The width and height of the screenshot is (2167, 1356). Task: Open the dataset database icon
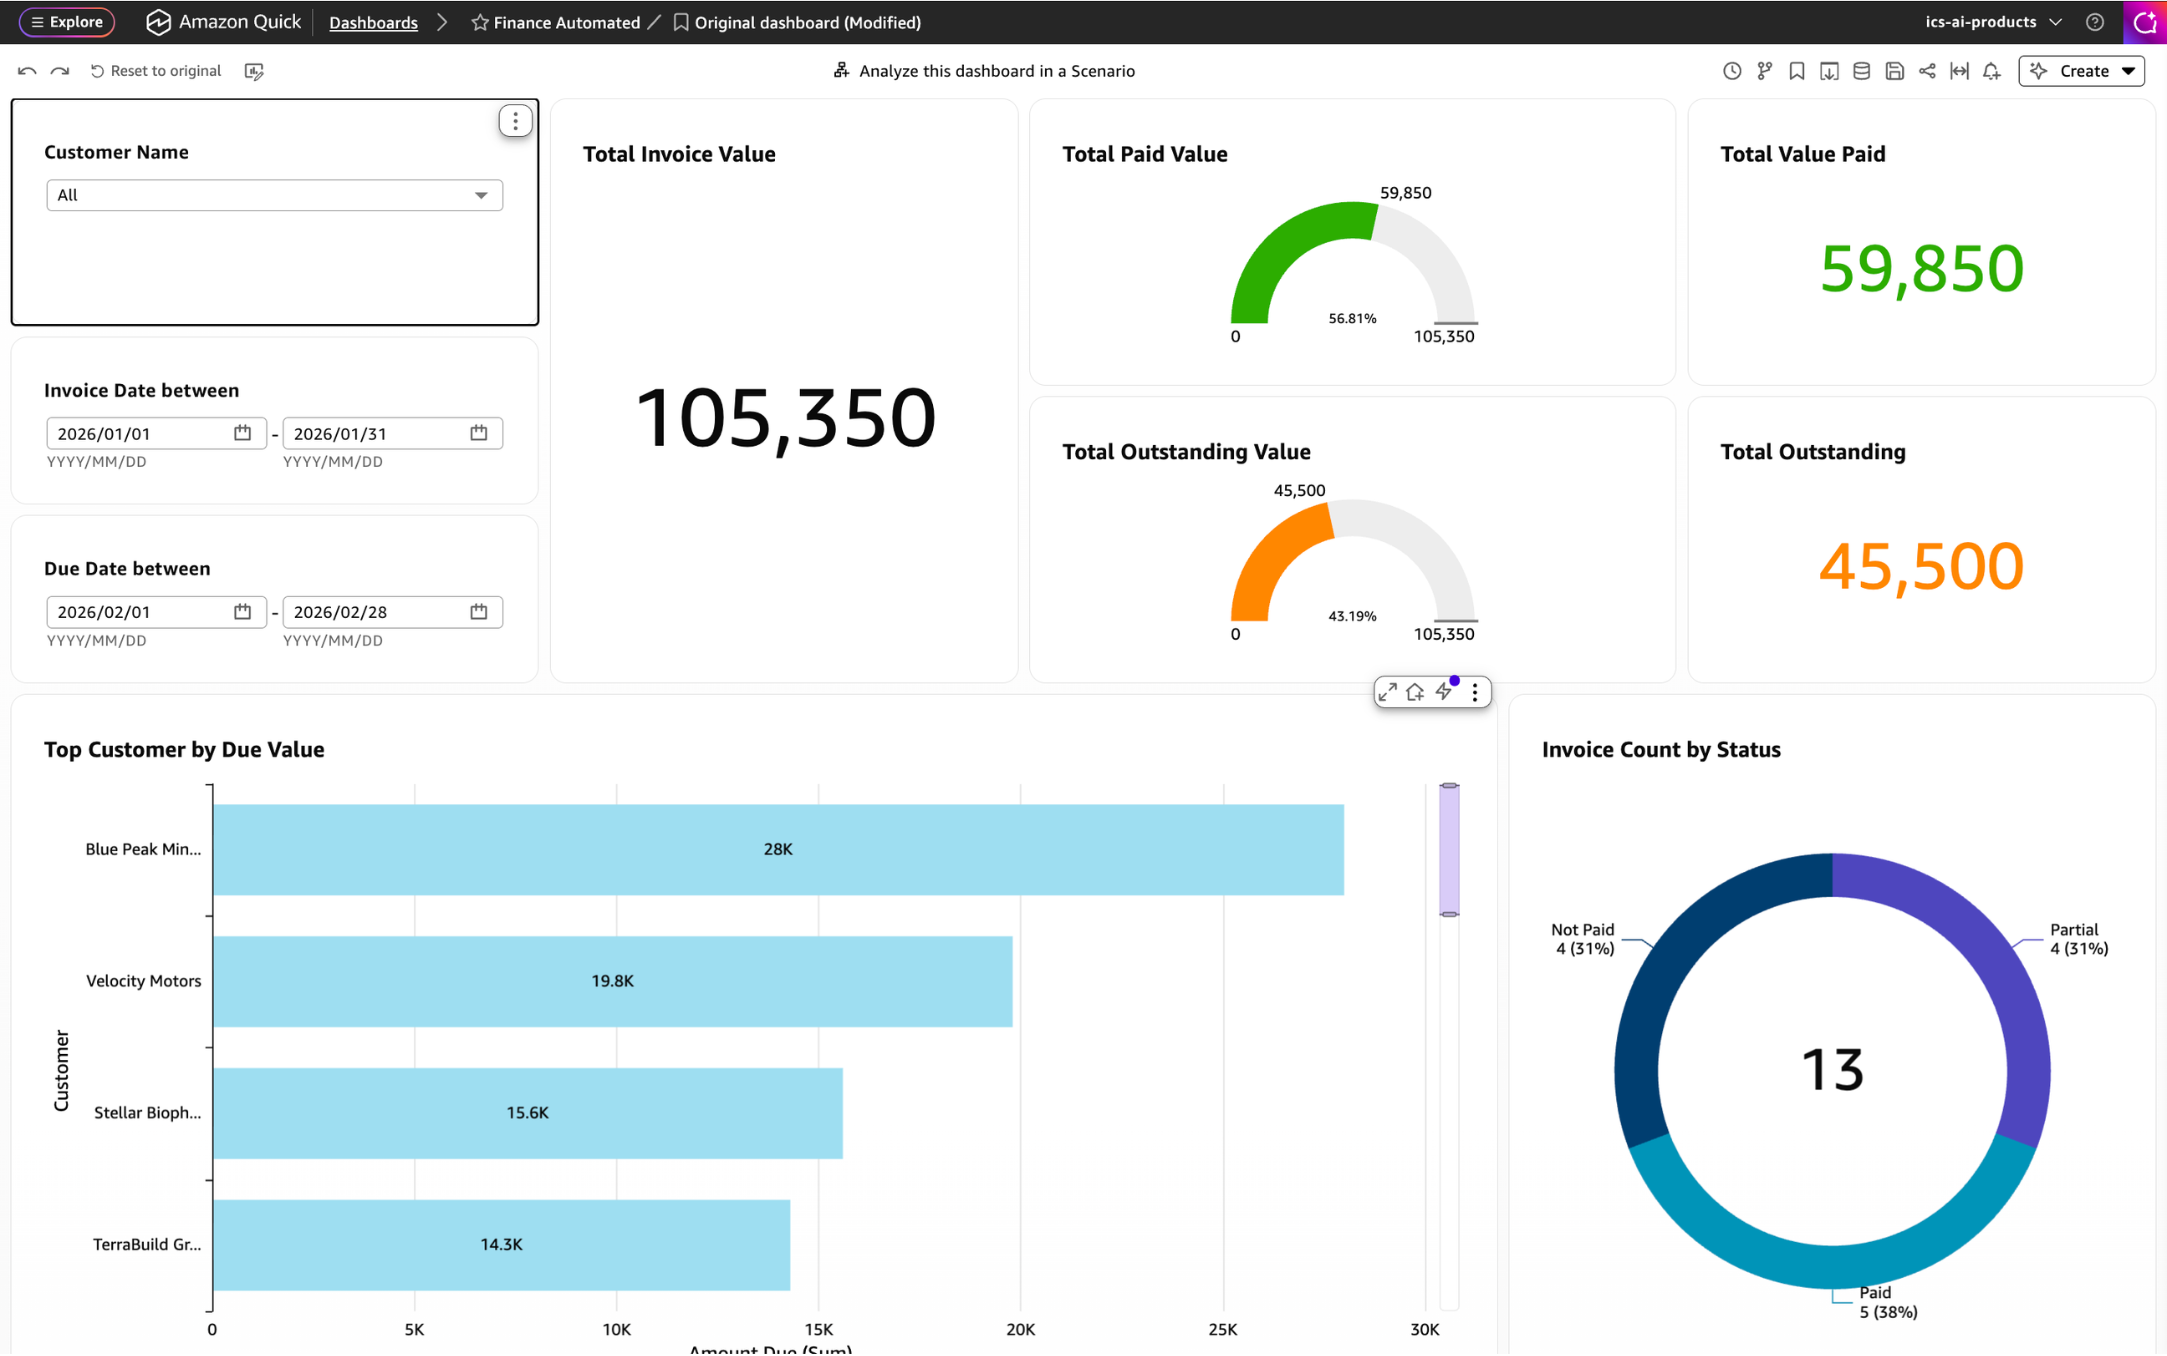(1861, 71)
